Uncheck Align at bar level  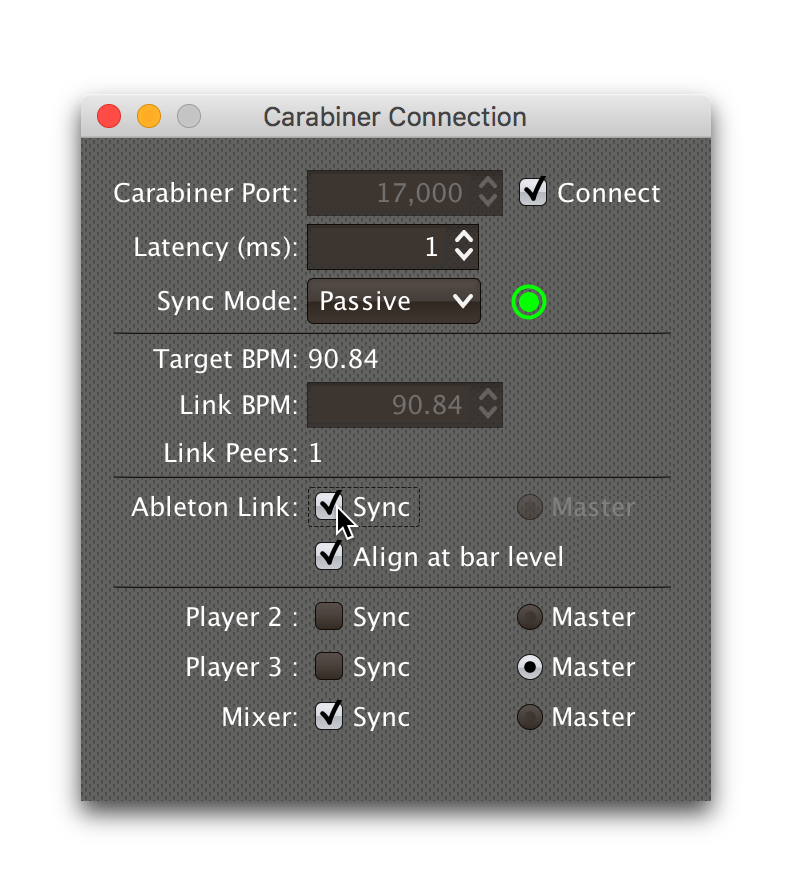(329, 557)
